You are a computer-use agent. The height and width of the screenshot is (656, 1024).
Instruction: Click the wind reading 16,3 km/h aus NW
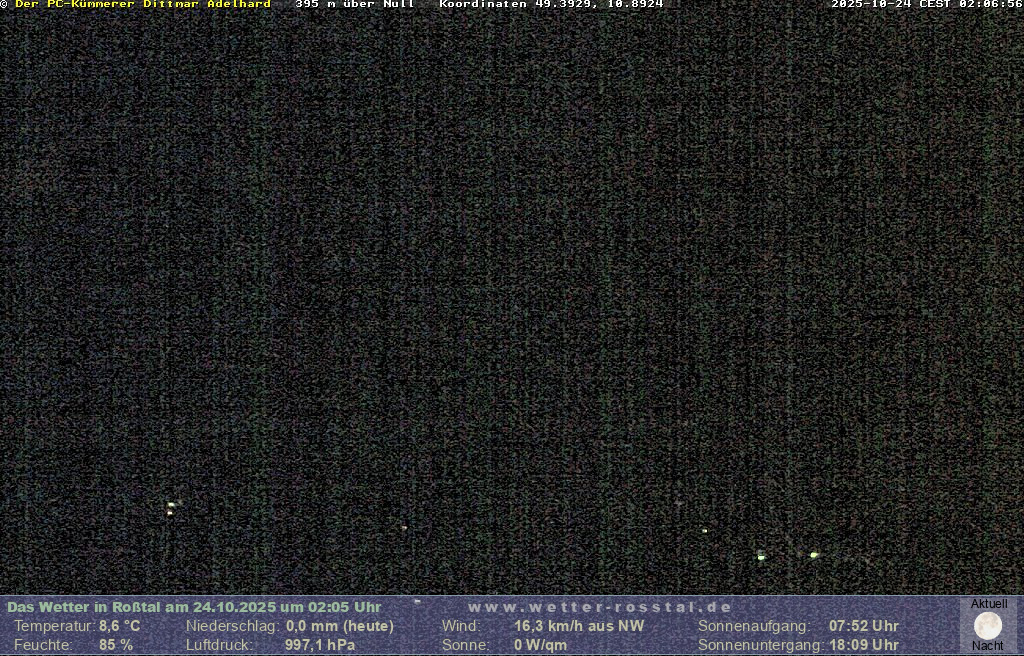(579, 626)
